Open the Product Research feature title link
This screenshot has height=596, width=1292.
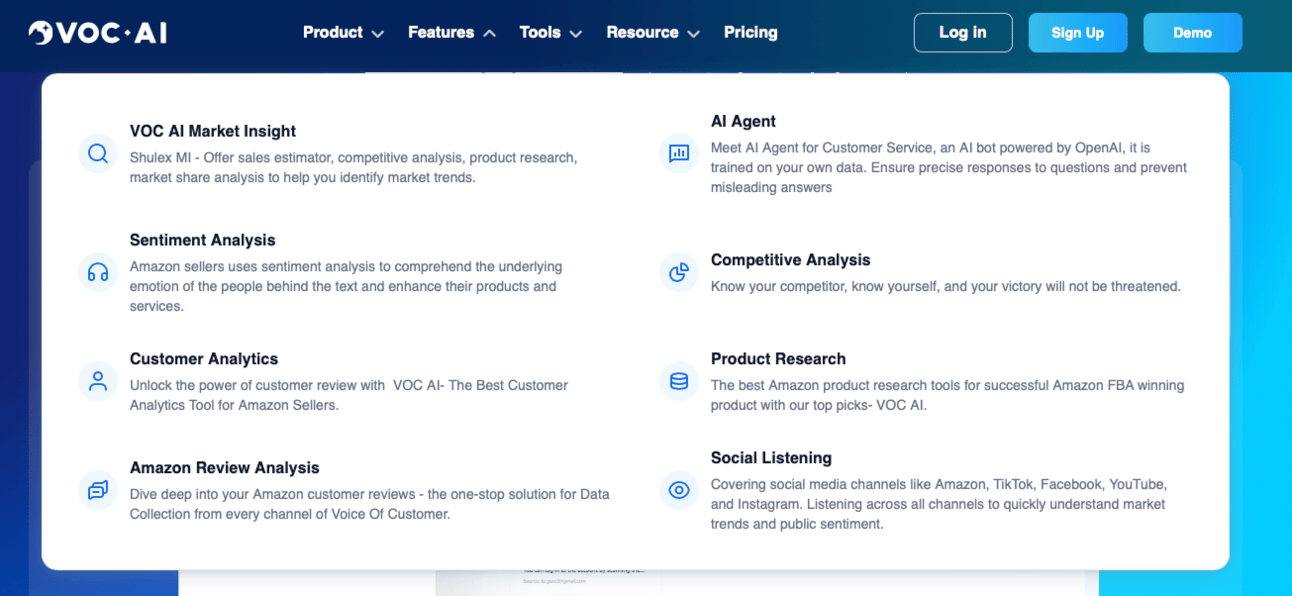click(x=778, y=359)
